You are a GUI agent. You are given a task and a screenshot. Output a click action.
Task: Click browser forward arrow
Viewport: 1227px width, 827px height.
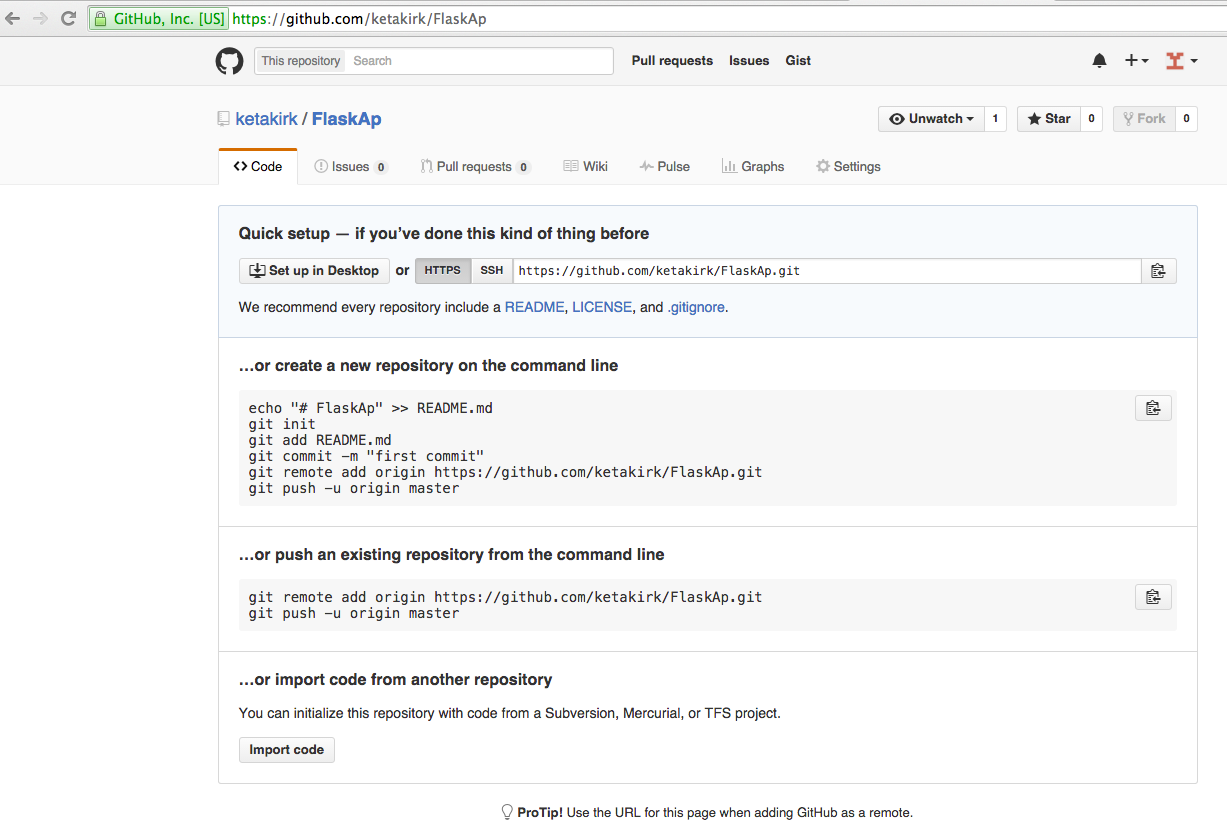pos(41,18)
